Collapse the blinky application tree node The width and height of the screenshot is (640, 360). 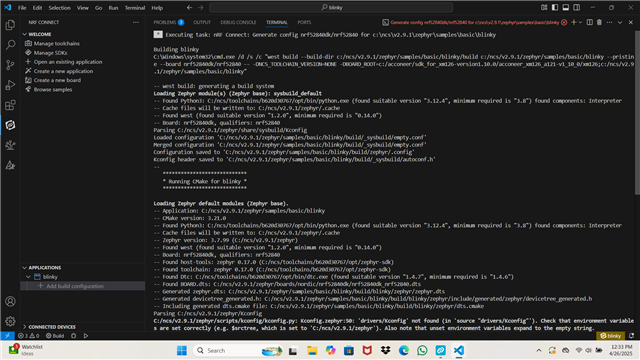[x=28, y=277]
